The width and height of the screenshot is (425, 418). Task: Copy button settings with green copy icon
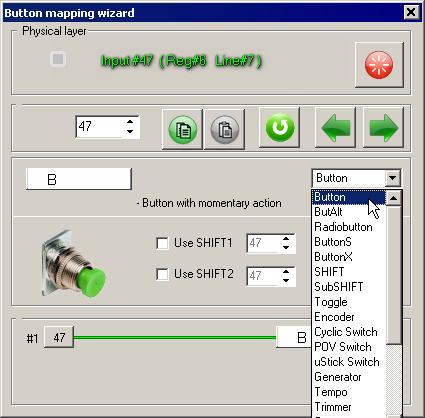point(182,129)
